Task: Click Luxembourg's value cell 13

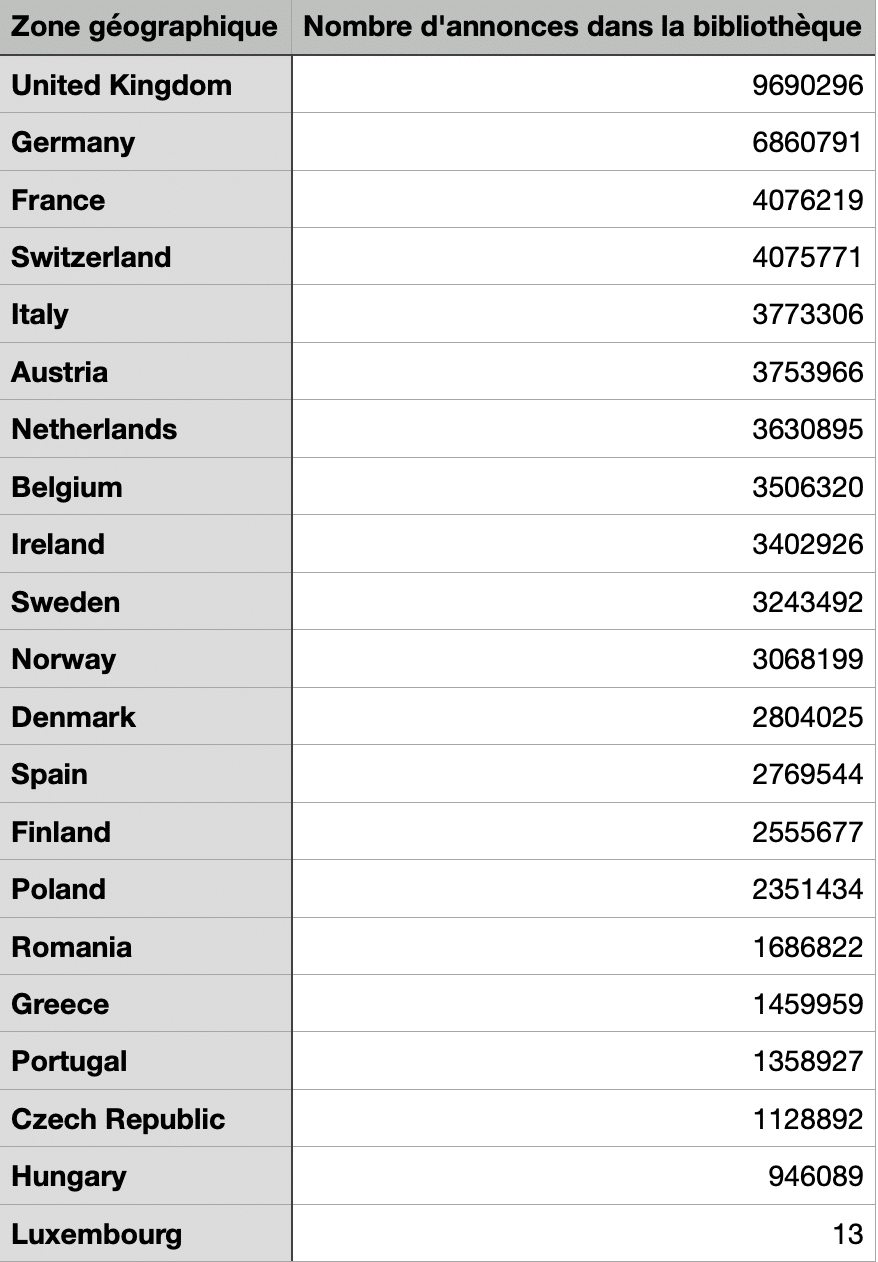Action: point(847,1234)
